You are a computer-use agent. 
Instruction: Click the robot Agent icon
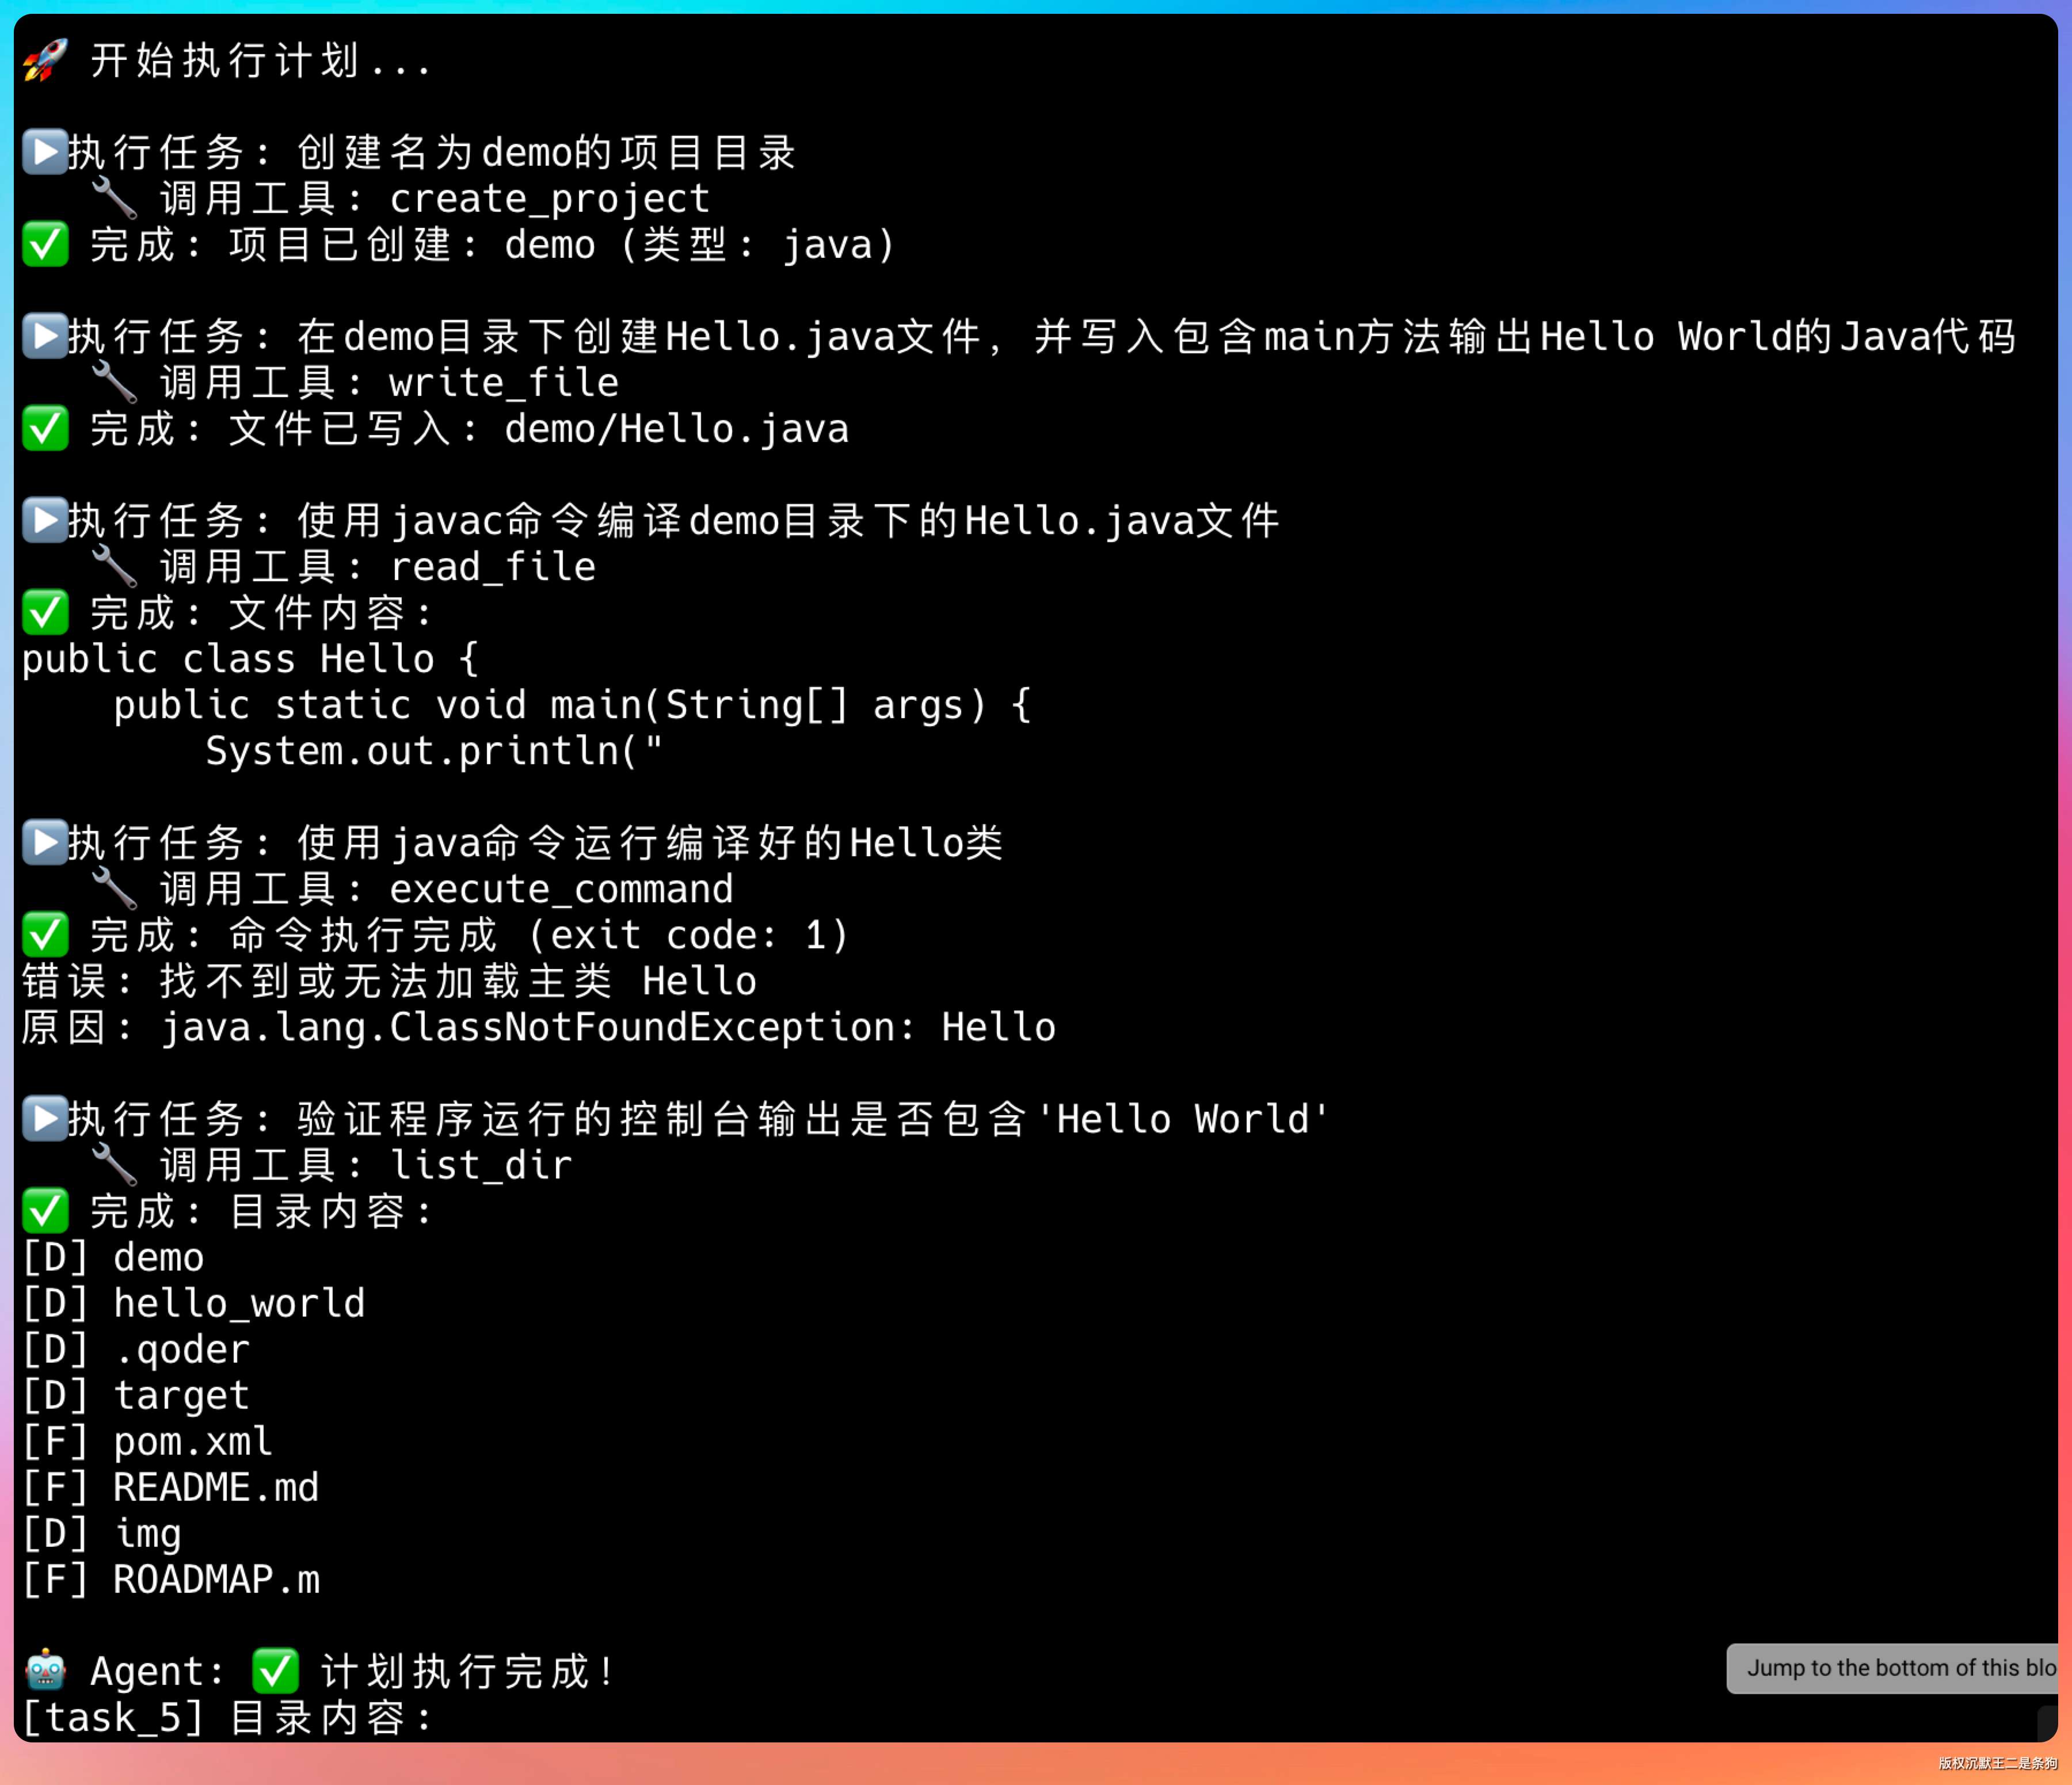point(45,1670)
